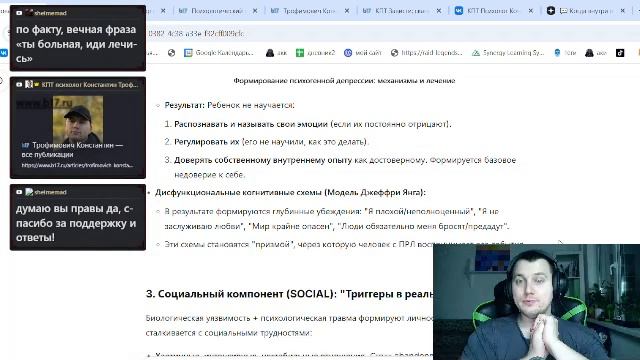This screenshot has width=640, height=360.
Task: Click the black plus icon on 'Когда внутри' tab
Action: pos(551,11)
